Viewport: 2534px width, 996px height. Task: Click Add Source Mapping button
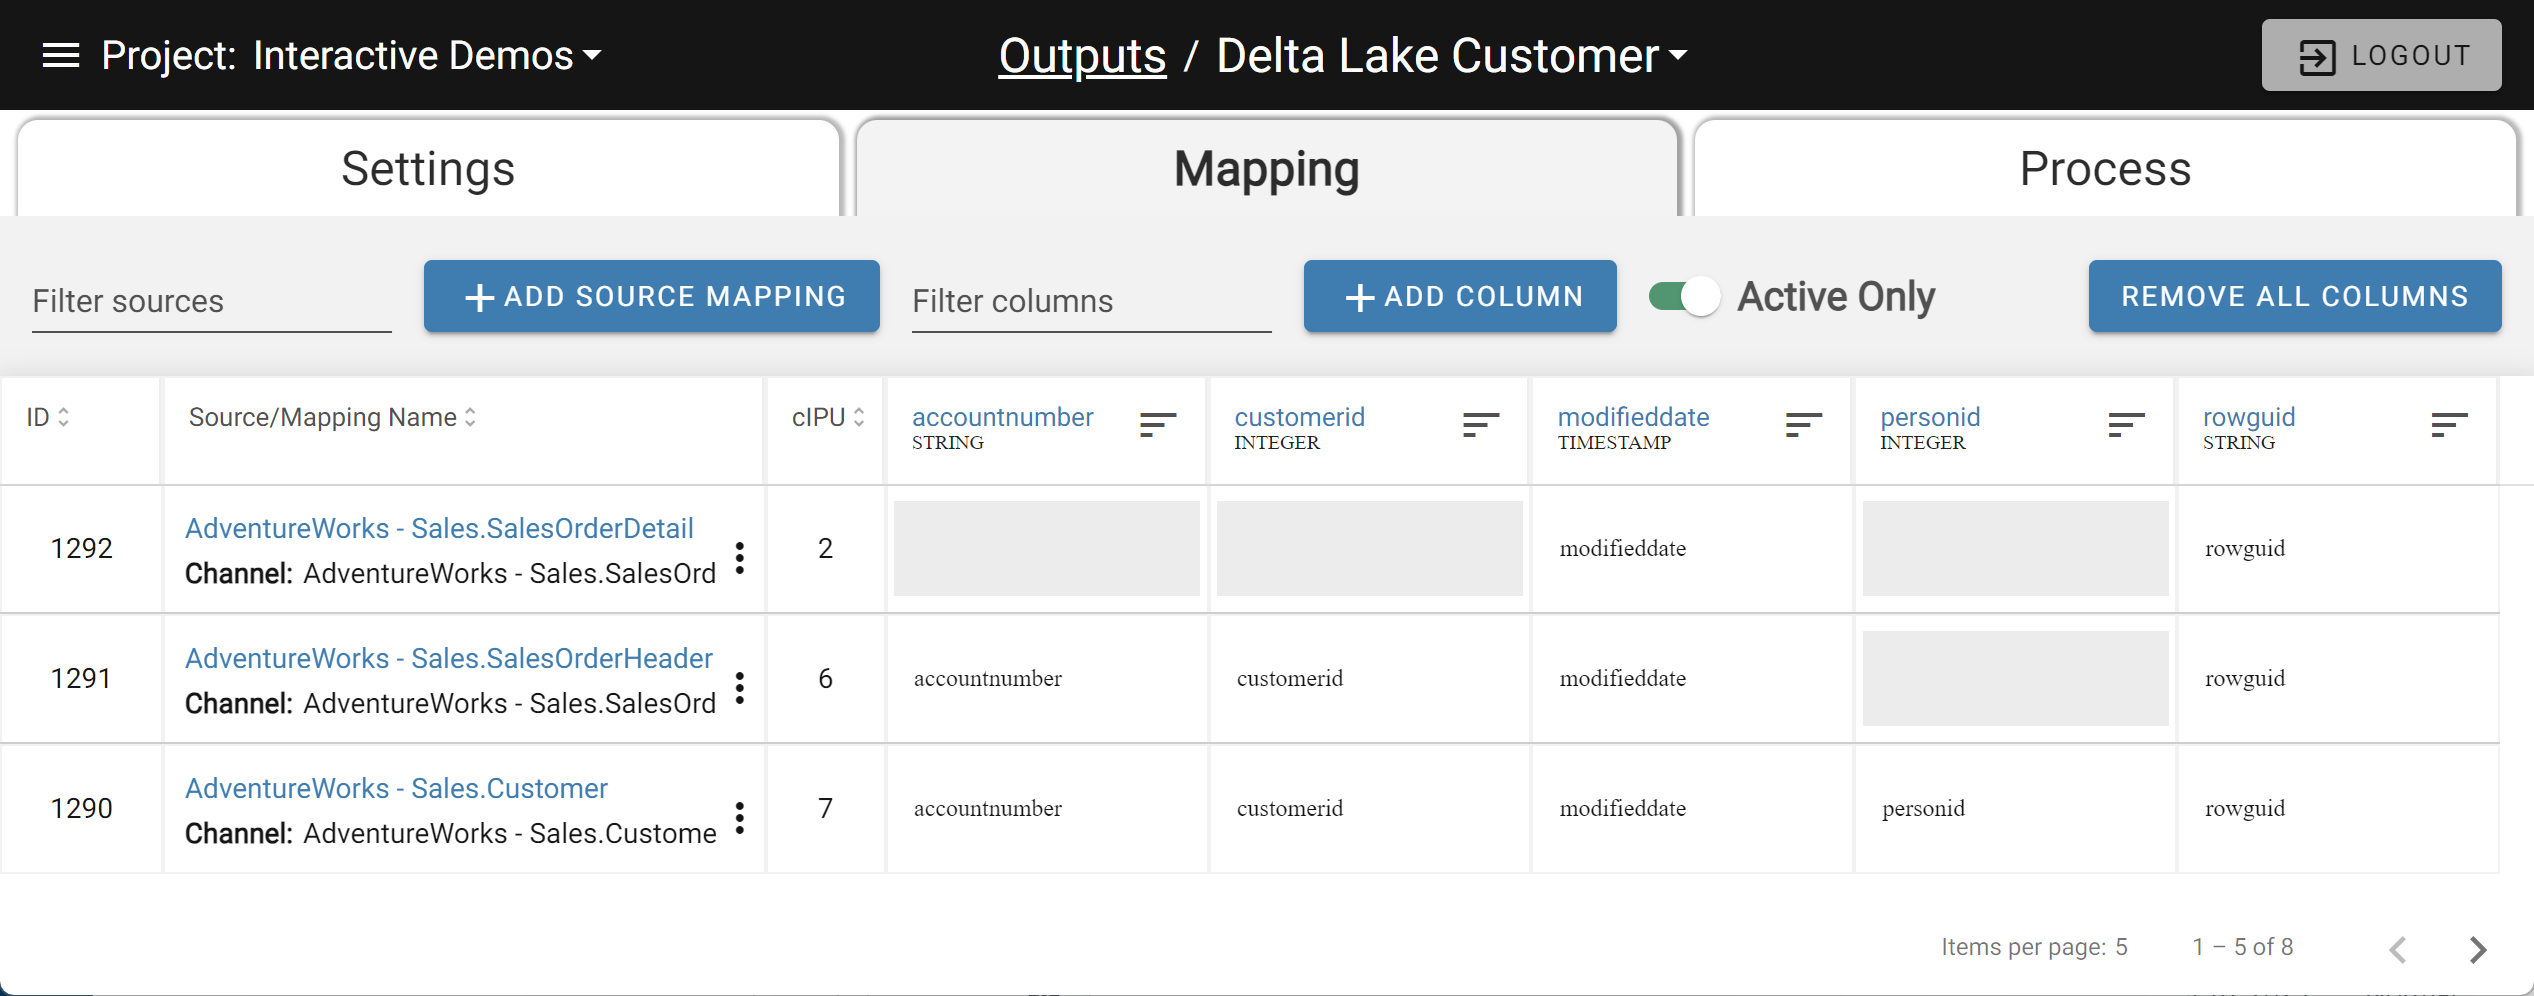pos(652,296)
